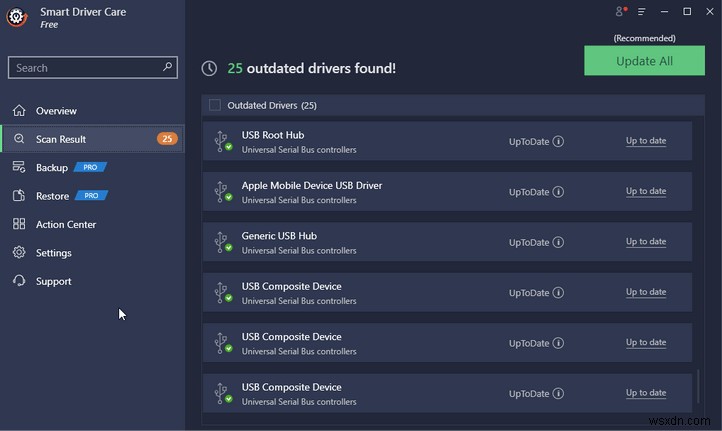Click the PRO badge next to Restore
This screenshot has height=431, width=722.
point(91,196)
